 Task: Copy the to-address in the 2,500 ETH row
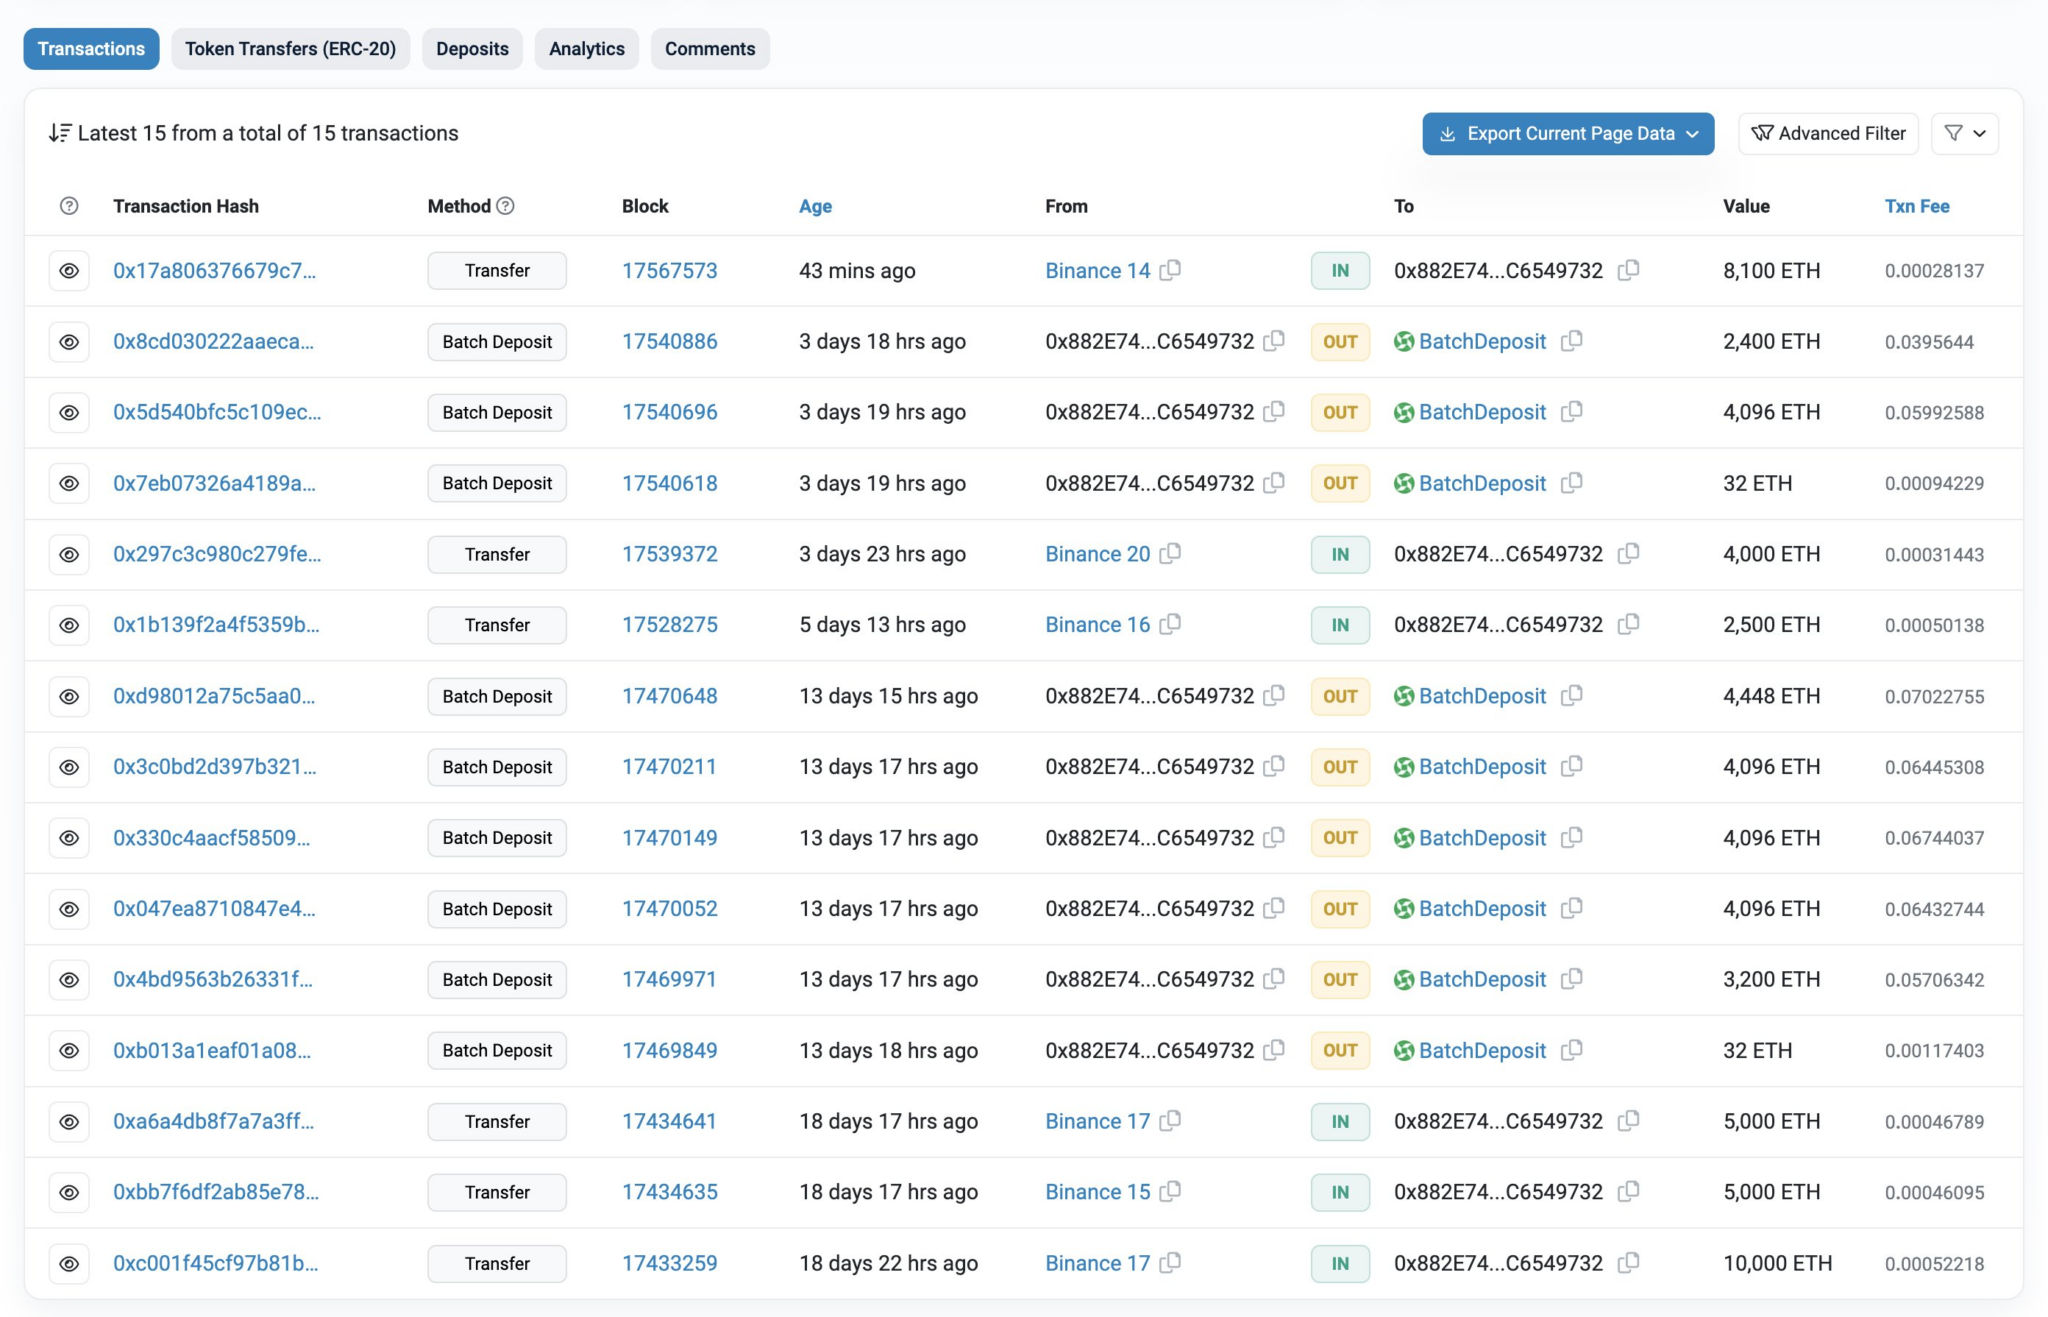tap(1628, 624)
